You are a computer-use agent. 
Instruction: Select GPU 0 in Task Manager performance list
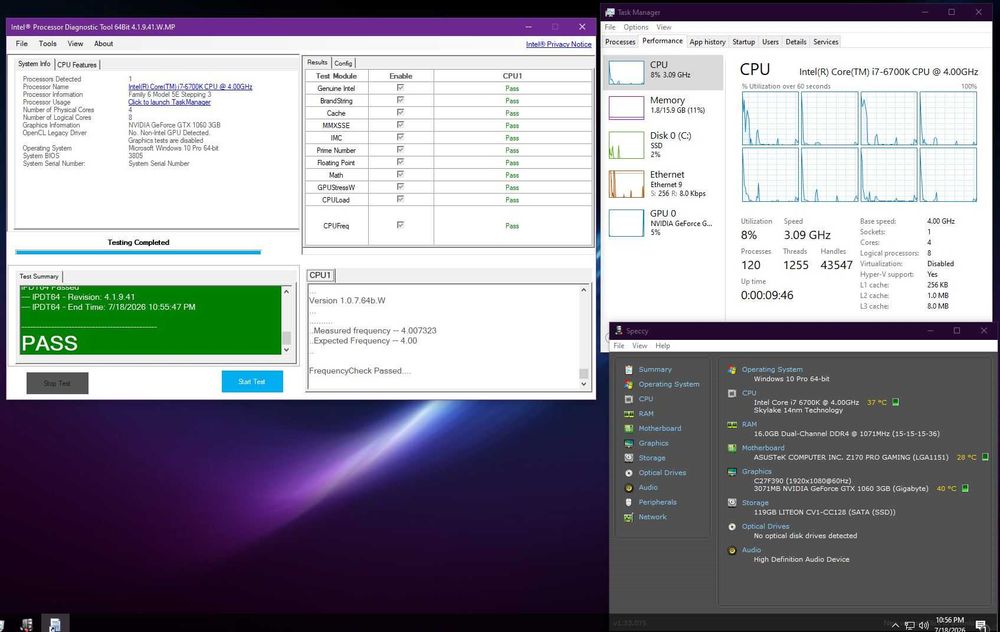point(663,223)
